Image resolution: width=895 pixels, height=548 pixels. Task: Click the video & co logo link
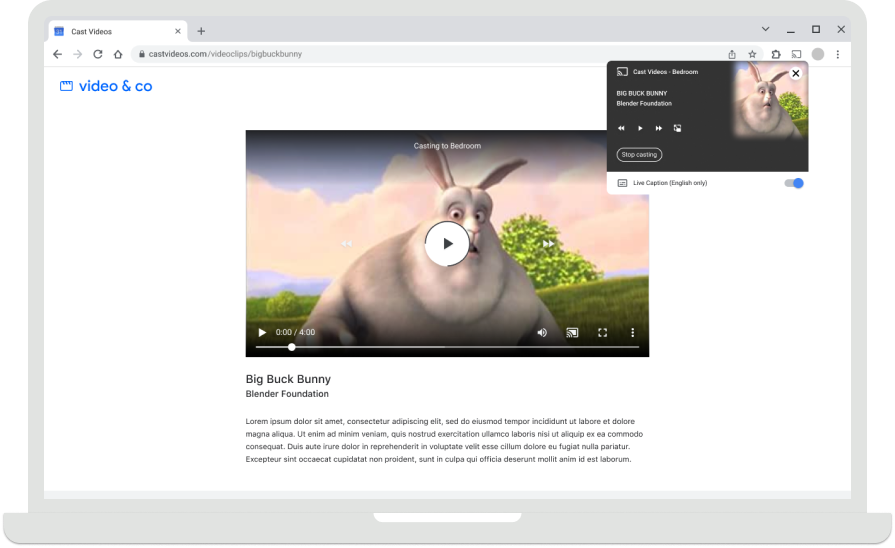click(x=106, y=86)
